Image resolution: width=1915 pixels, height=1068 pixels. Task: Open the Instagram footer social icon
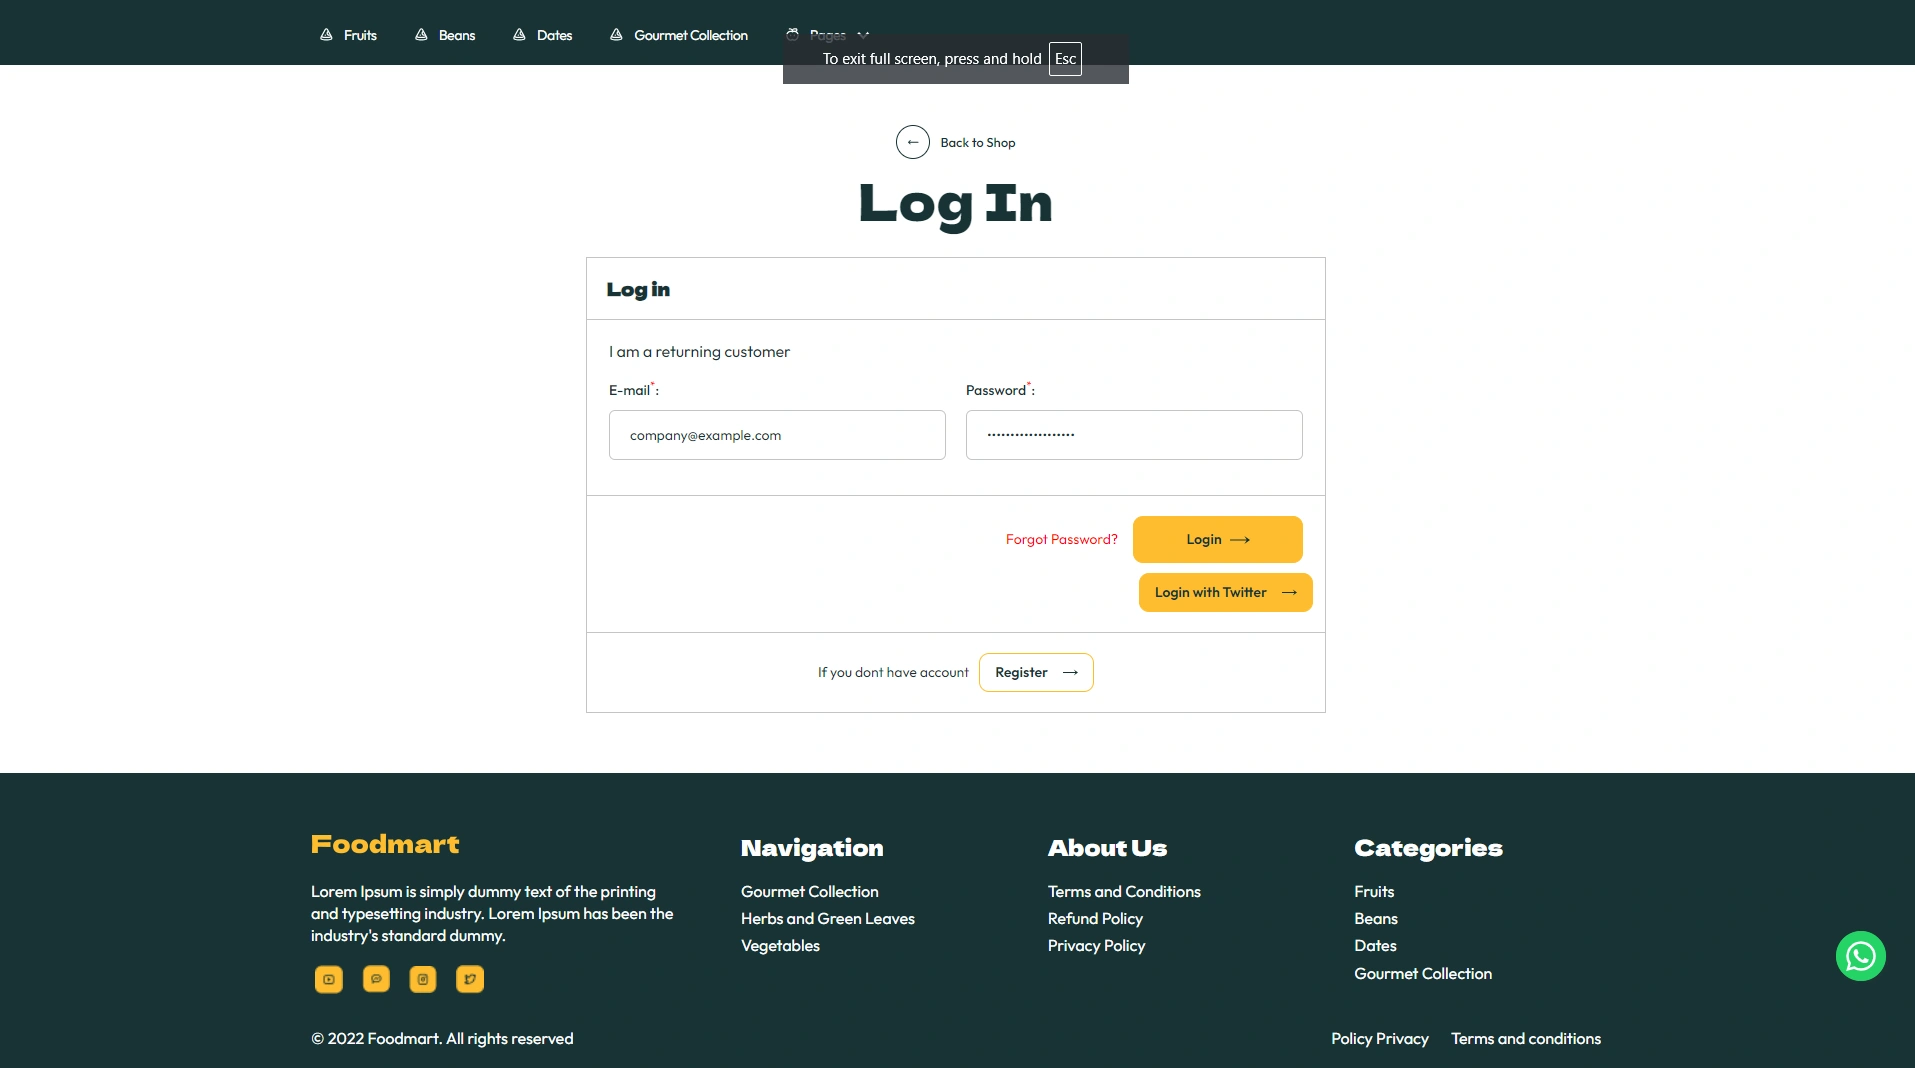pyautogui.click(x=423, y=979)
